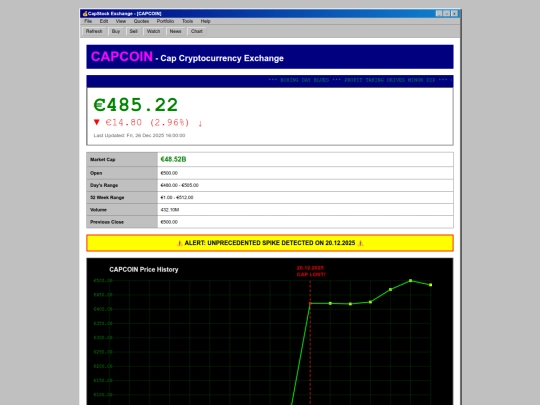The height and width of the screenshot is (405, 540).
Task: Click the Buy toolbar button
Action: click(x=116, y=31)
